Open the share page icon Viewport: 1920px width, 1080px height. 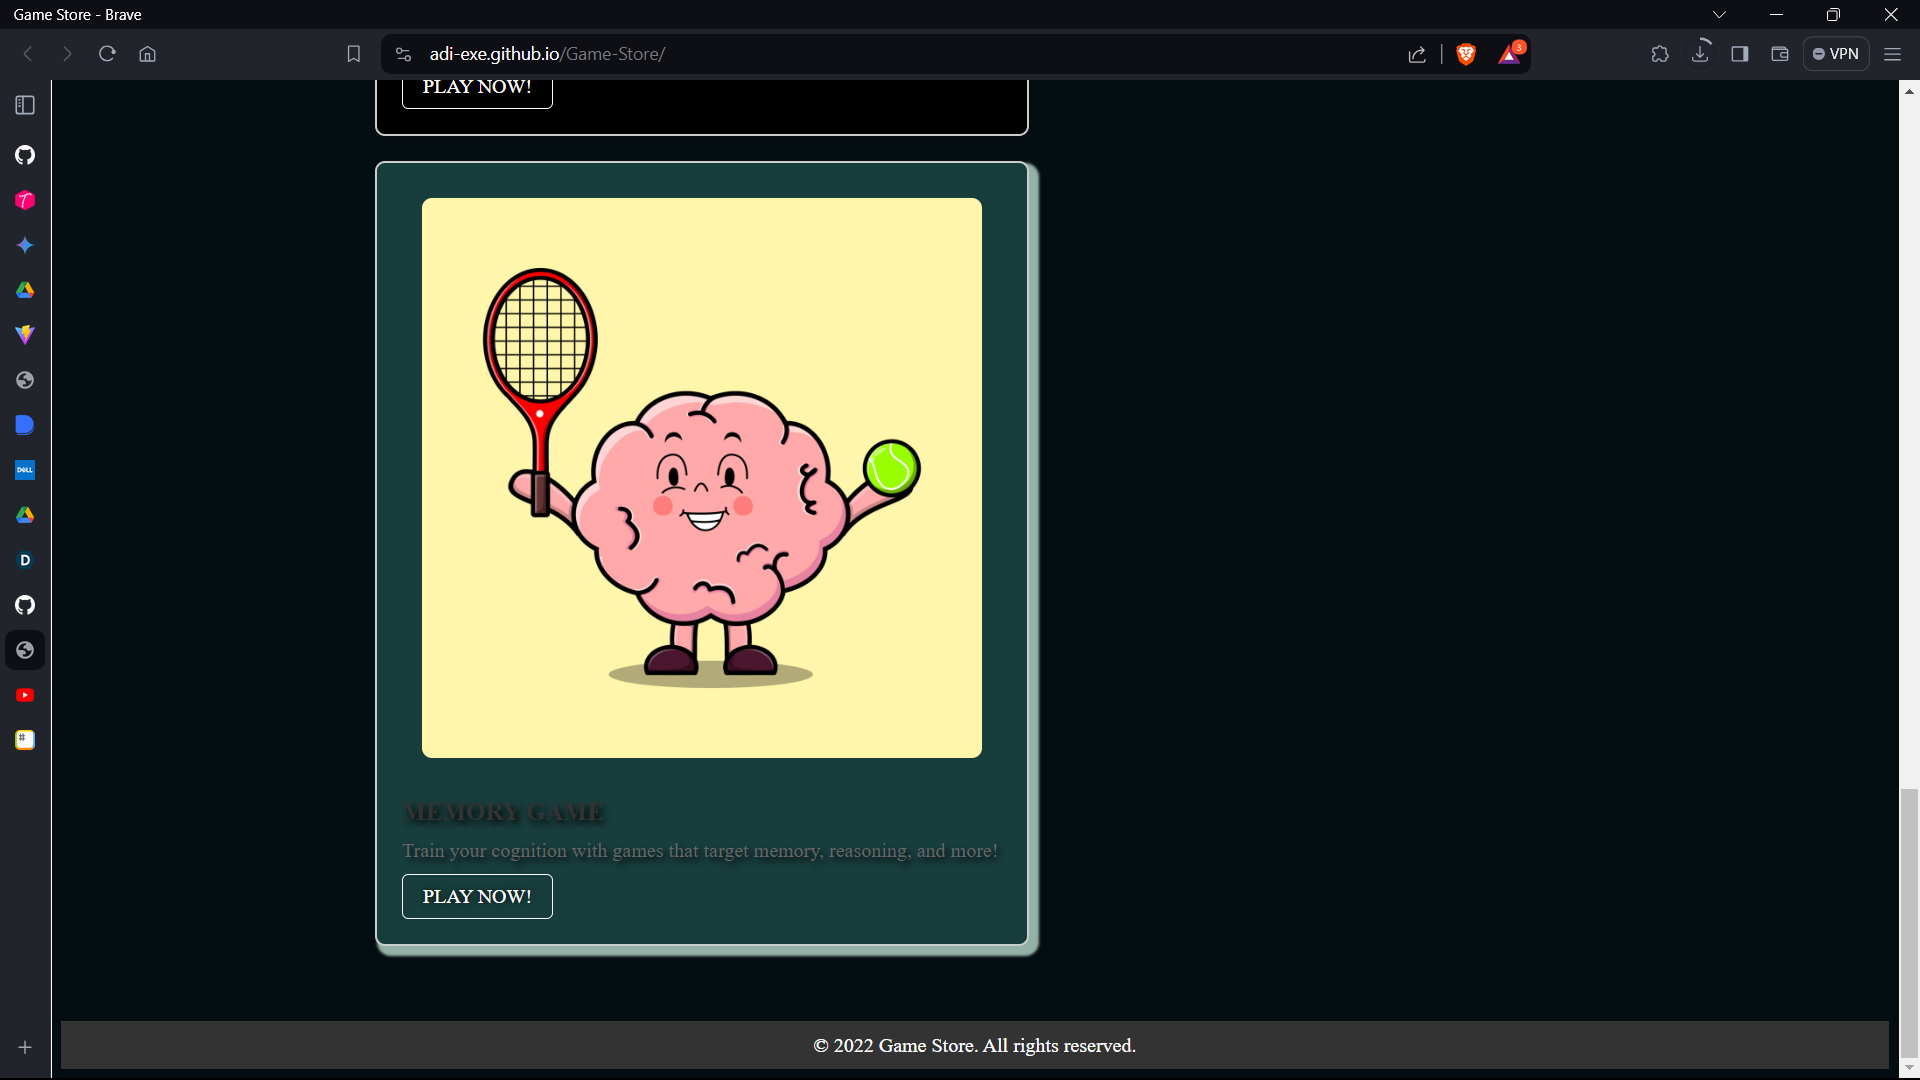1417,54
